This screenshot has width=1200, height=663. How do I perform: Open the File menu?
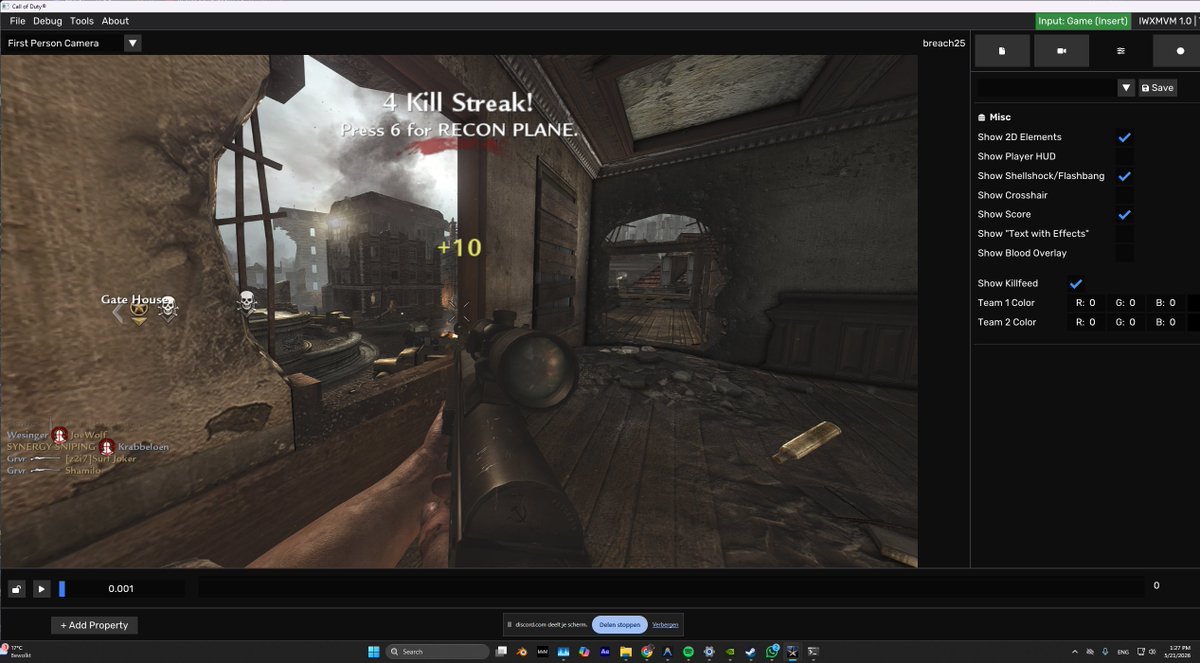[x=17, y=20]
